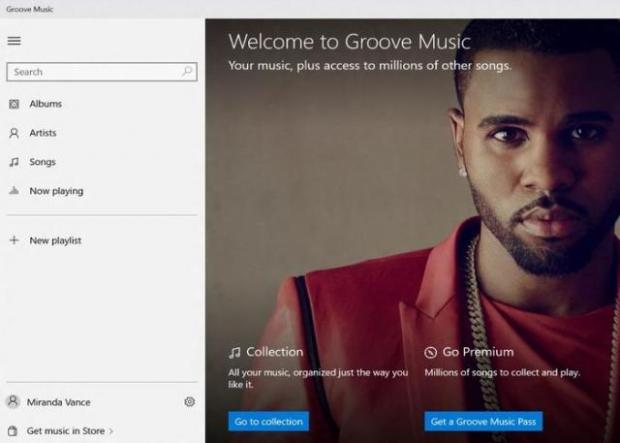
Task: Select the Collection heading
Action: [x=275, y=352]
